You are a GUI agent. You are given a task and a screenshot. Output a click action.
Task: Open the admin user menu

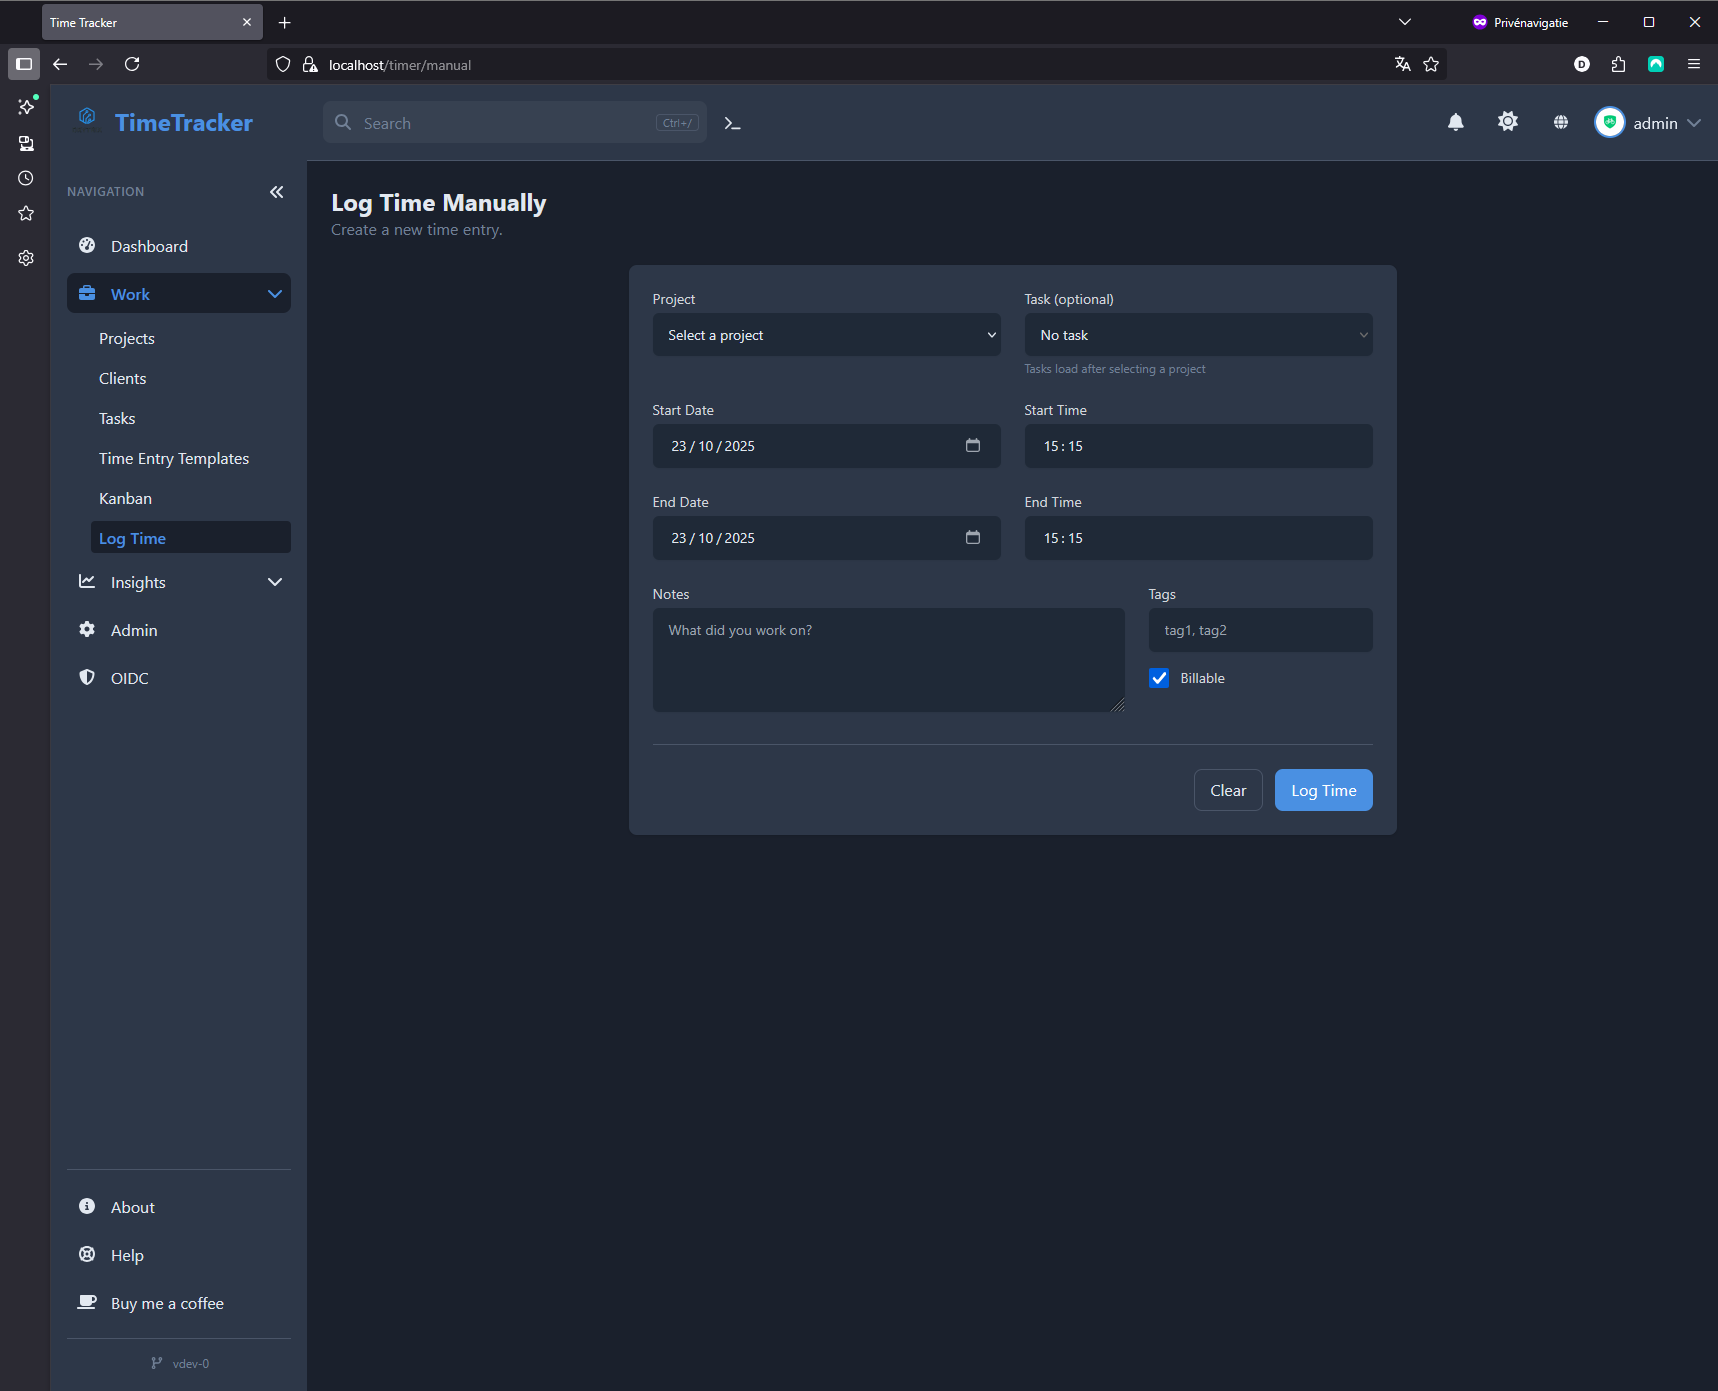[x=1646, y=123]
